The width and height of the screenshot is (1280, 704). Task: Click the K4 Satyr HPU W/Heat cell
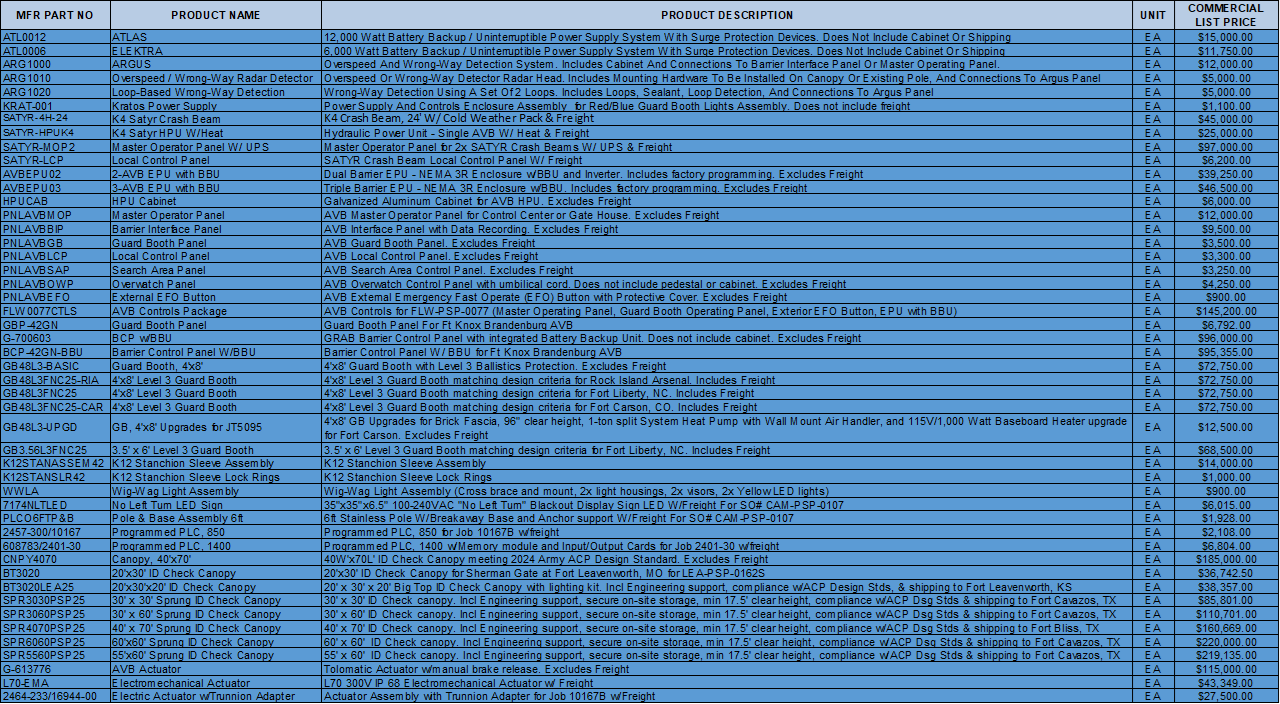215,133
